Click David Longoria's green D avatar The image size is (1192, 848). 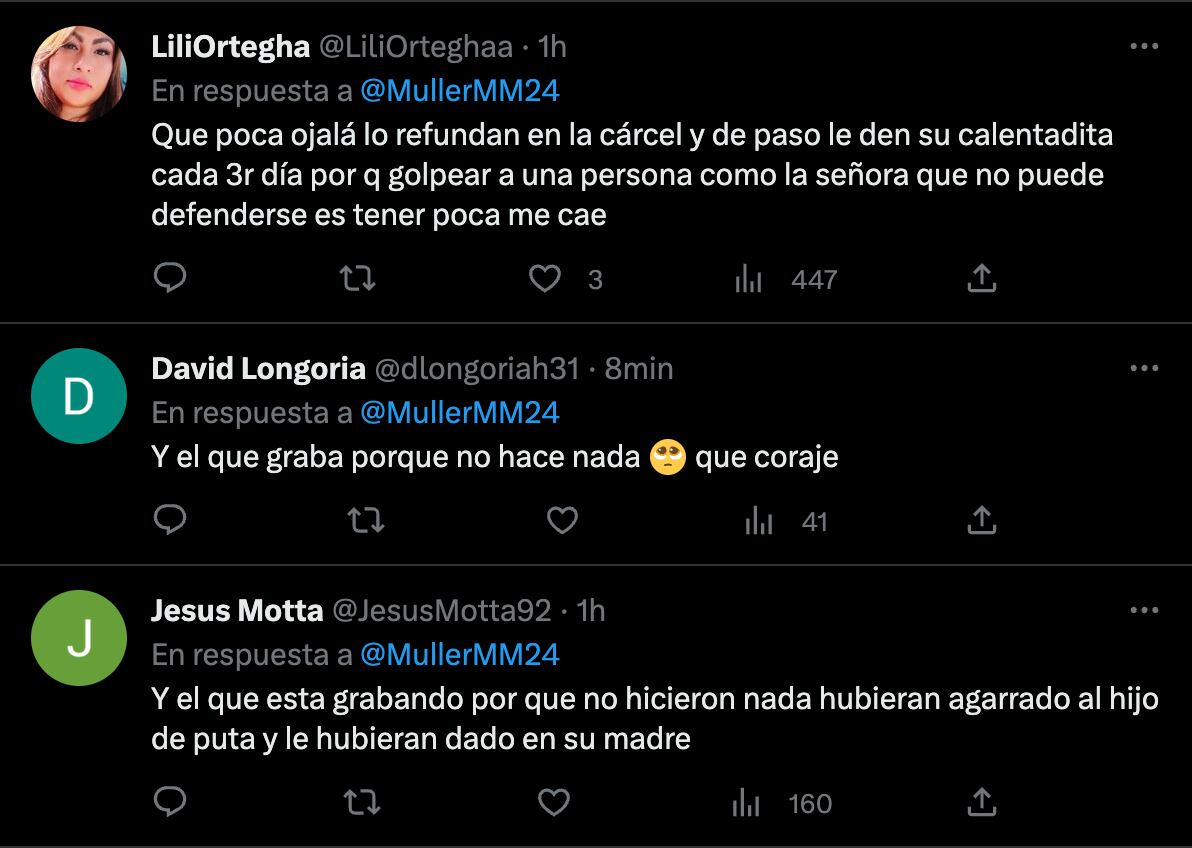pyautogui.click(x=79, y=396)
